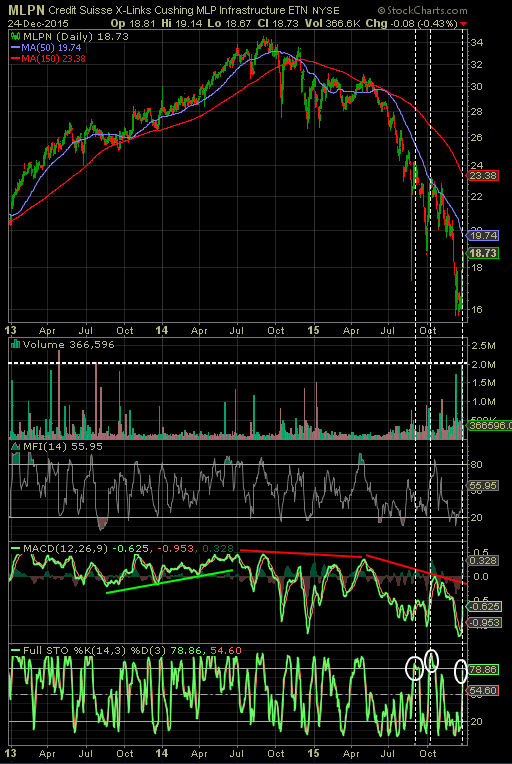512x764 pixels.
Task: Click the year 14 label under the price panel
Action: (162, 330)
